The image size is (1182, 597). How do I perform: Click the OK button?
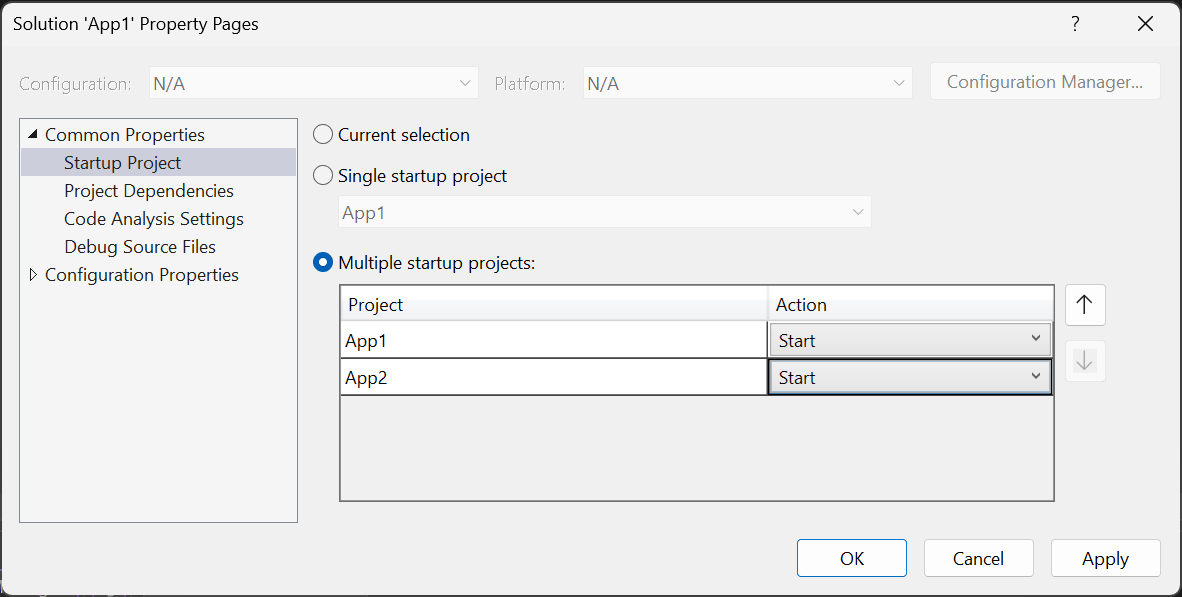852,559
